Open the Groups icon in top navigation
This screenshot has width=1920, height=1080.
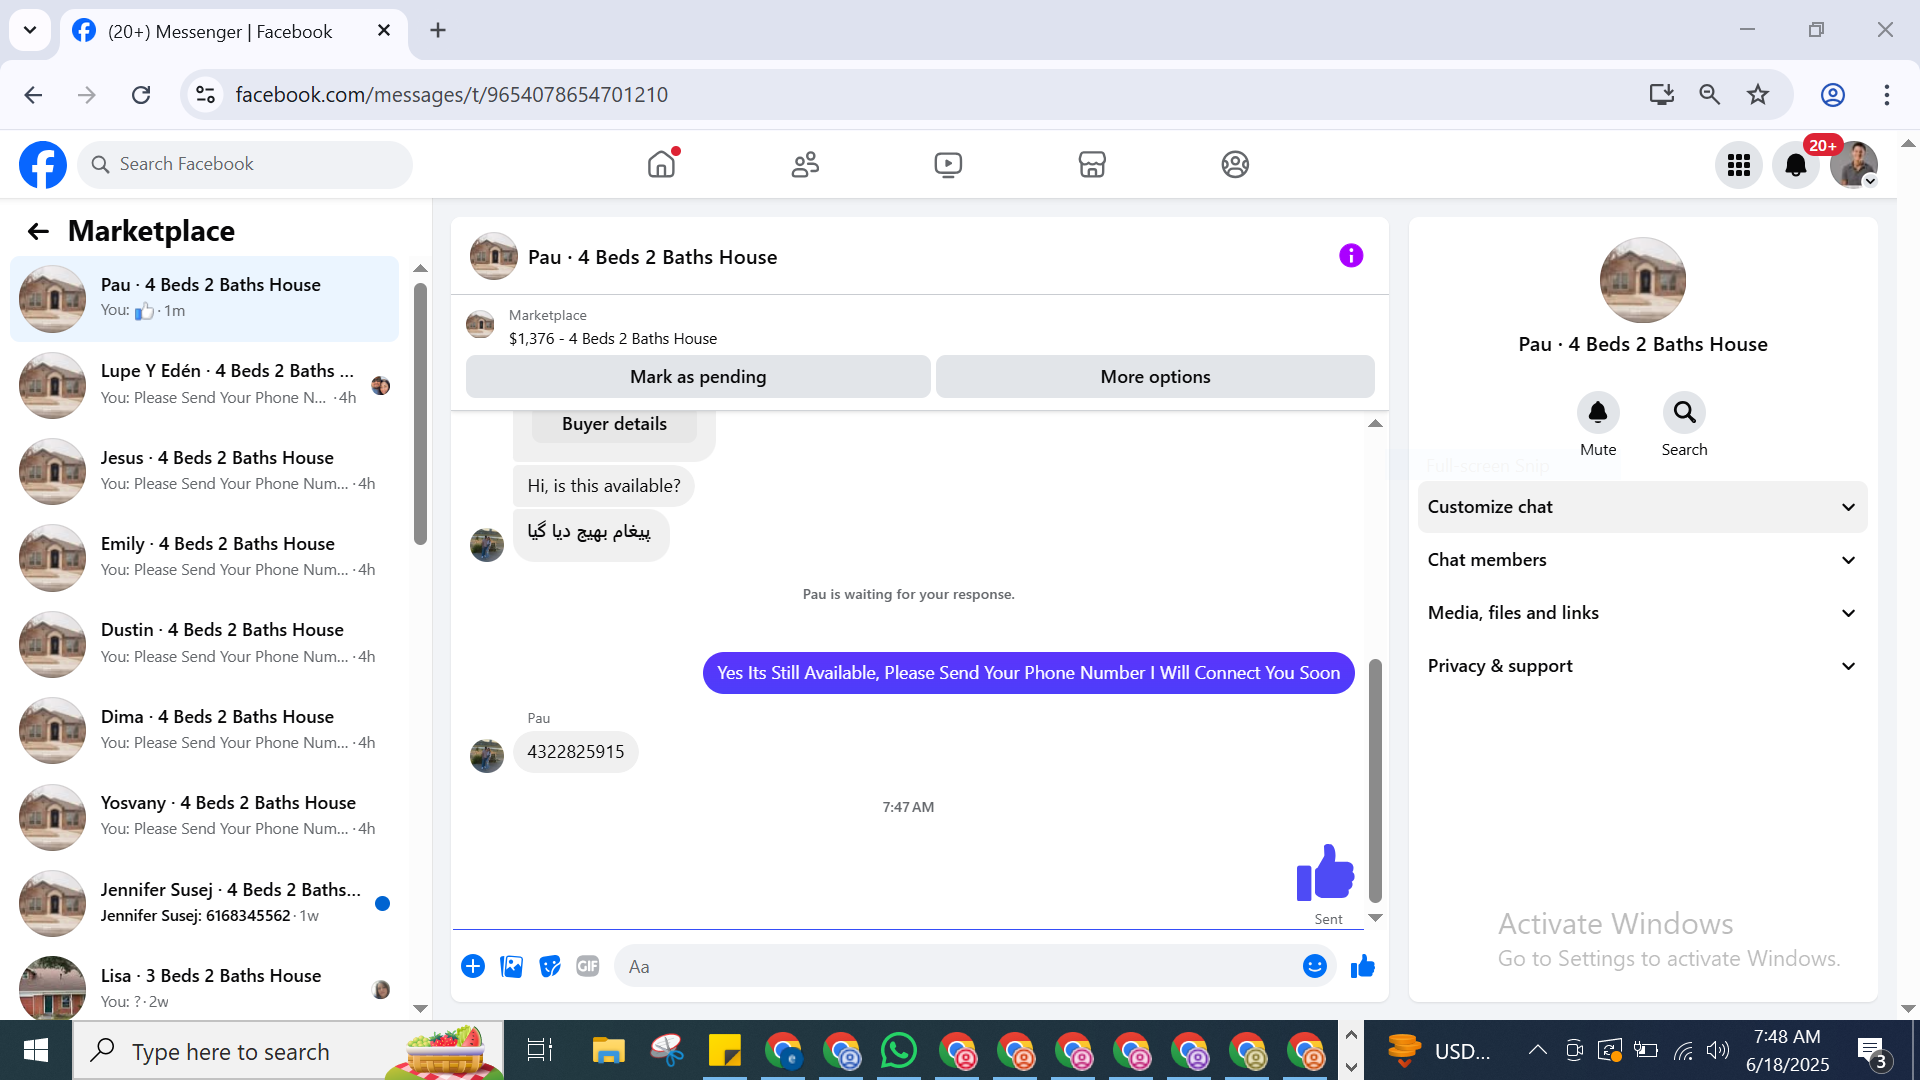coord(1235,164)
